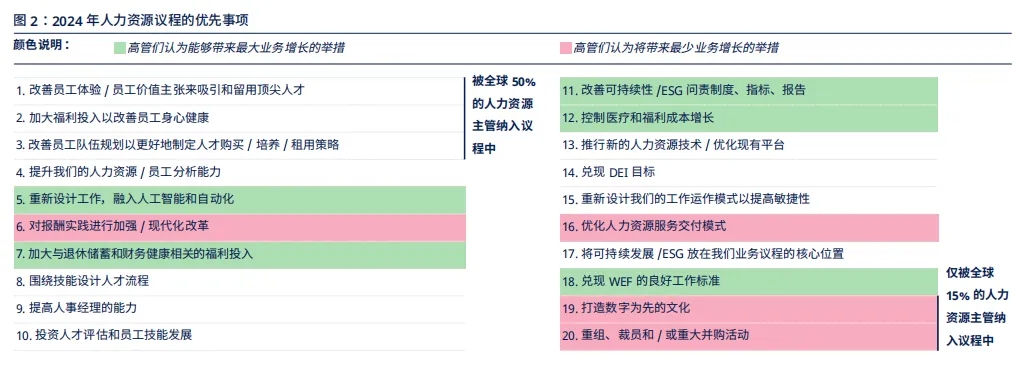Click the pink legend color swatch
The image size is (1028, 367).
point(566,48)
